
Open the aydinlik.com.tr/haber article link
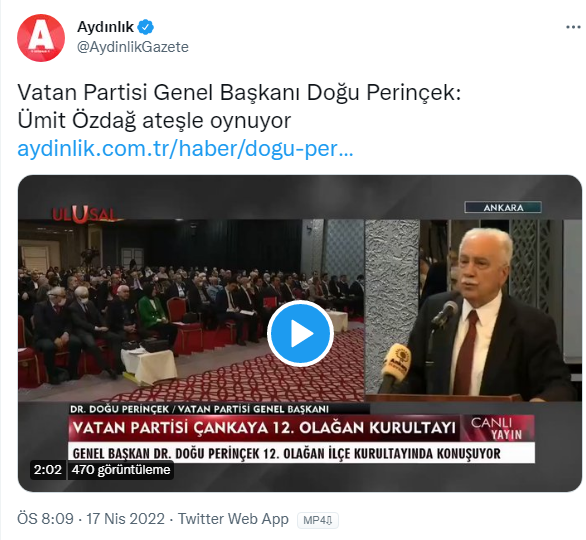click(185, 149)
